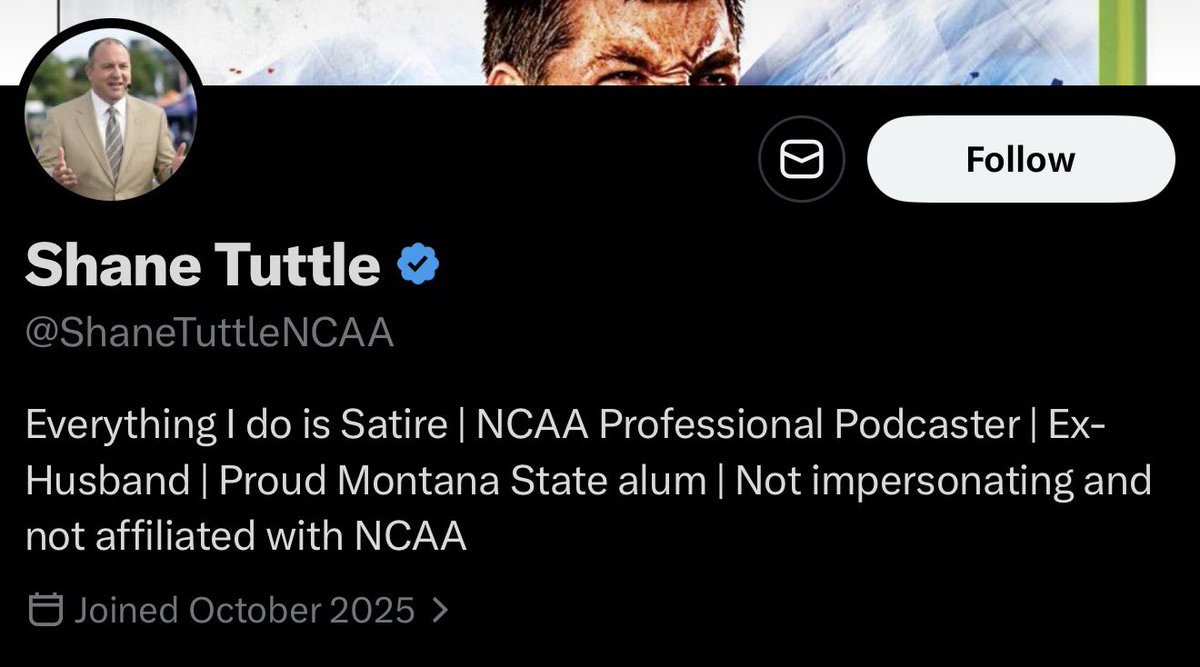Viewport: 1200px width, 667px height.
Task: Click NCAA Professional Podcaster in the bio
Action: point(748,425)
